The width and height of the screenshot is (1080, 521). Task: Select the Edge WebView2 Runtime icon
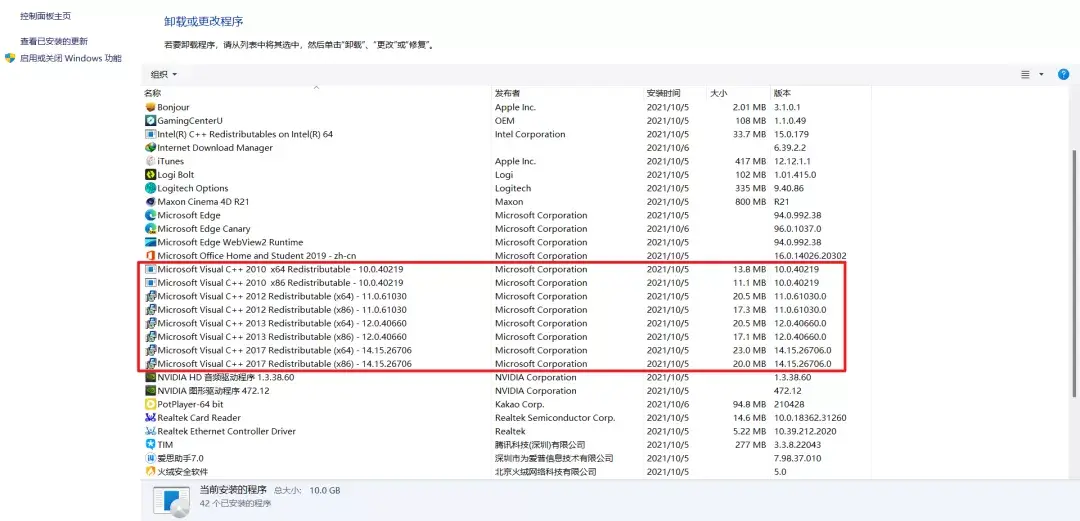point(151,242)
